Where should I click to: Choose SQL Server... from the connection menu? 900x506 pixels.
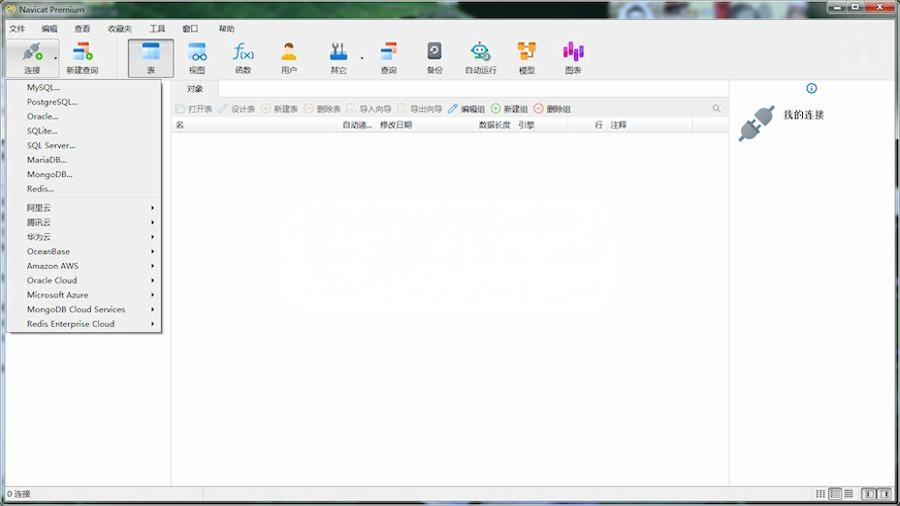(x=84, y=145)
